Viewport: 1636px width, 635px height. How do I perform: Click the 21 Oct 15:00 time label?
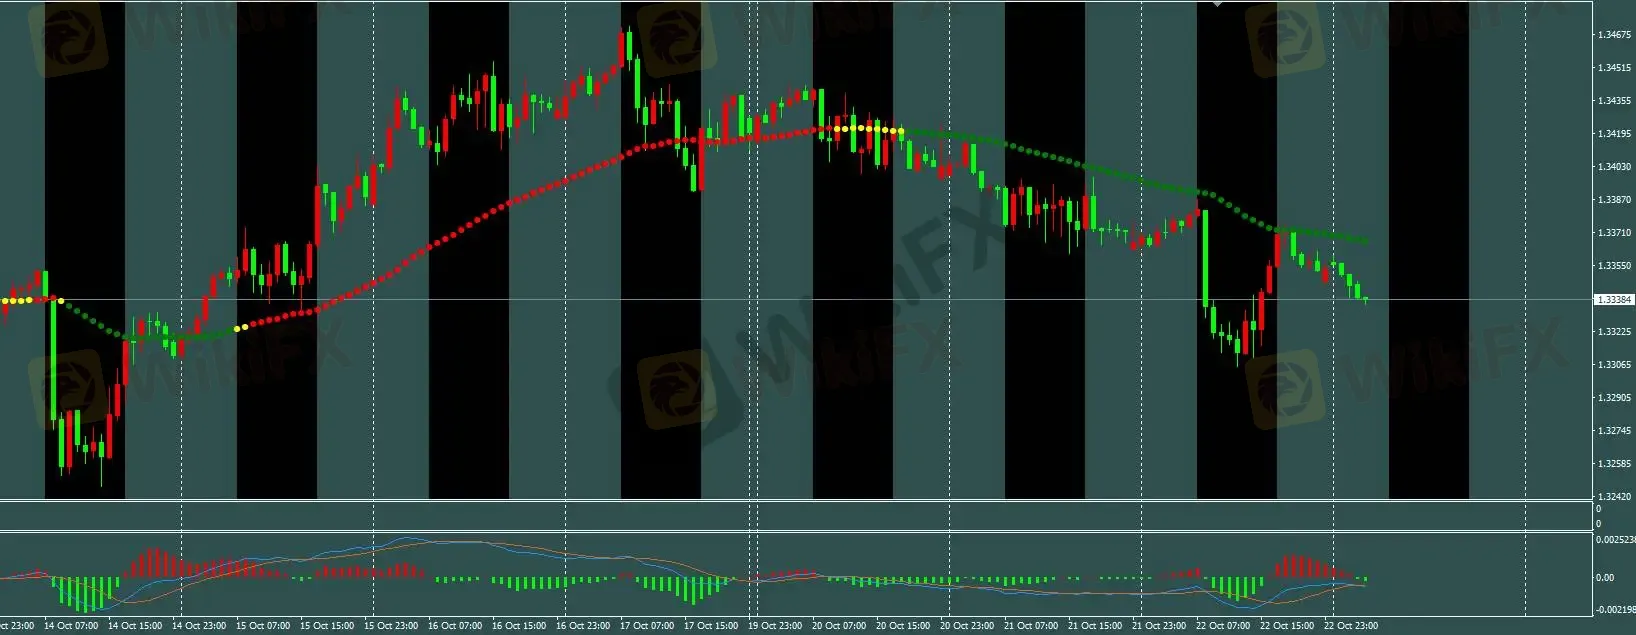click(x=1095, y=626)
